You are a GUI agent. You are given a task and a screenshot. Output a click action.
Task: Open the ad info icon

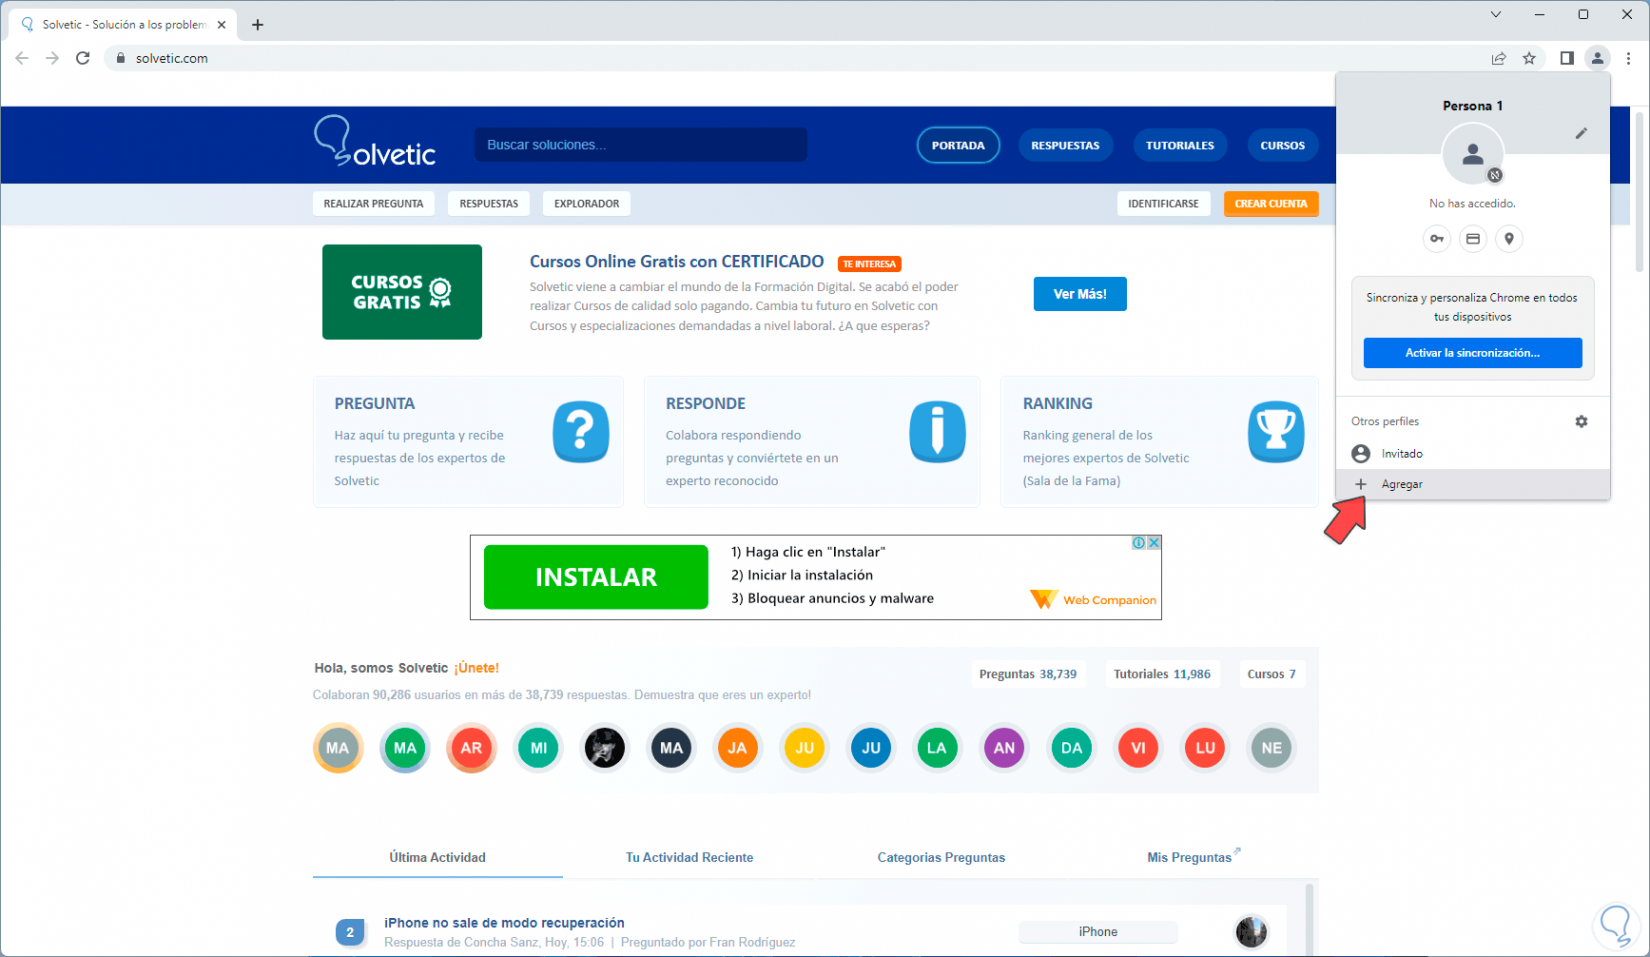(x=1139, y=543)
